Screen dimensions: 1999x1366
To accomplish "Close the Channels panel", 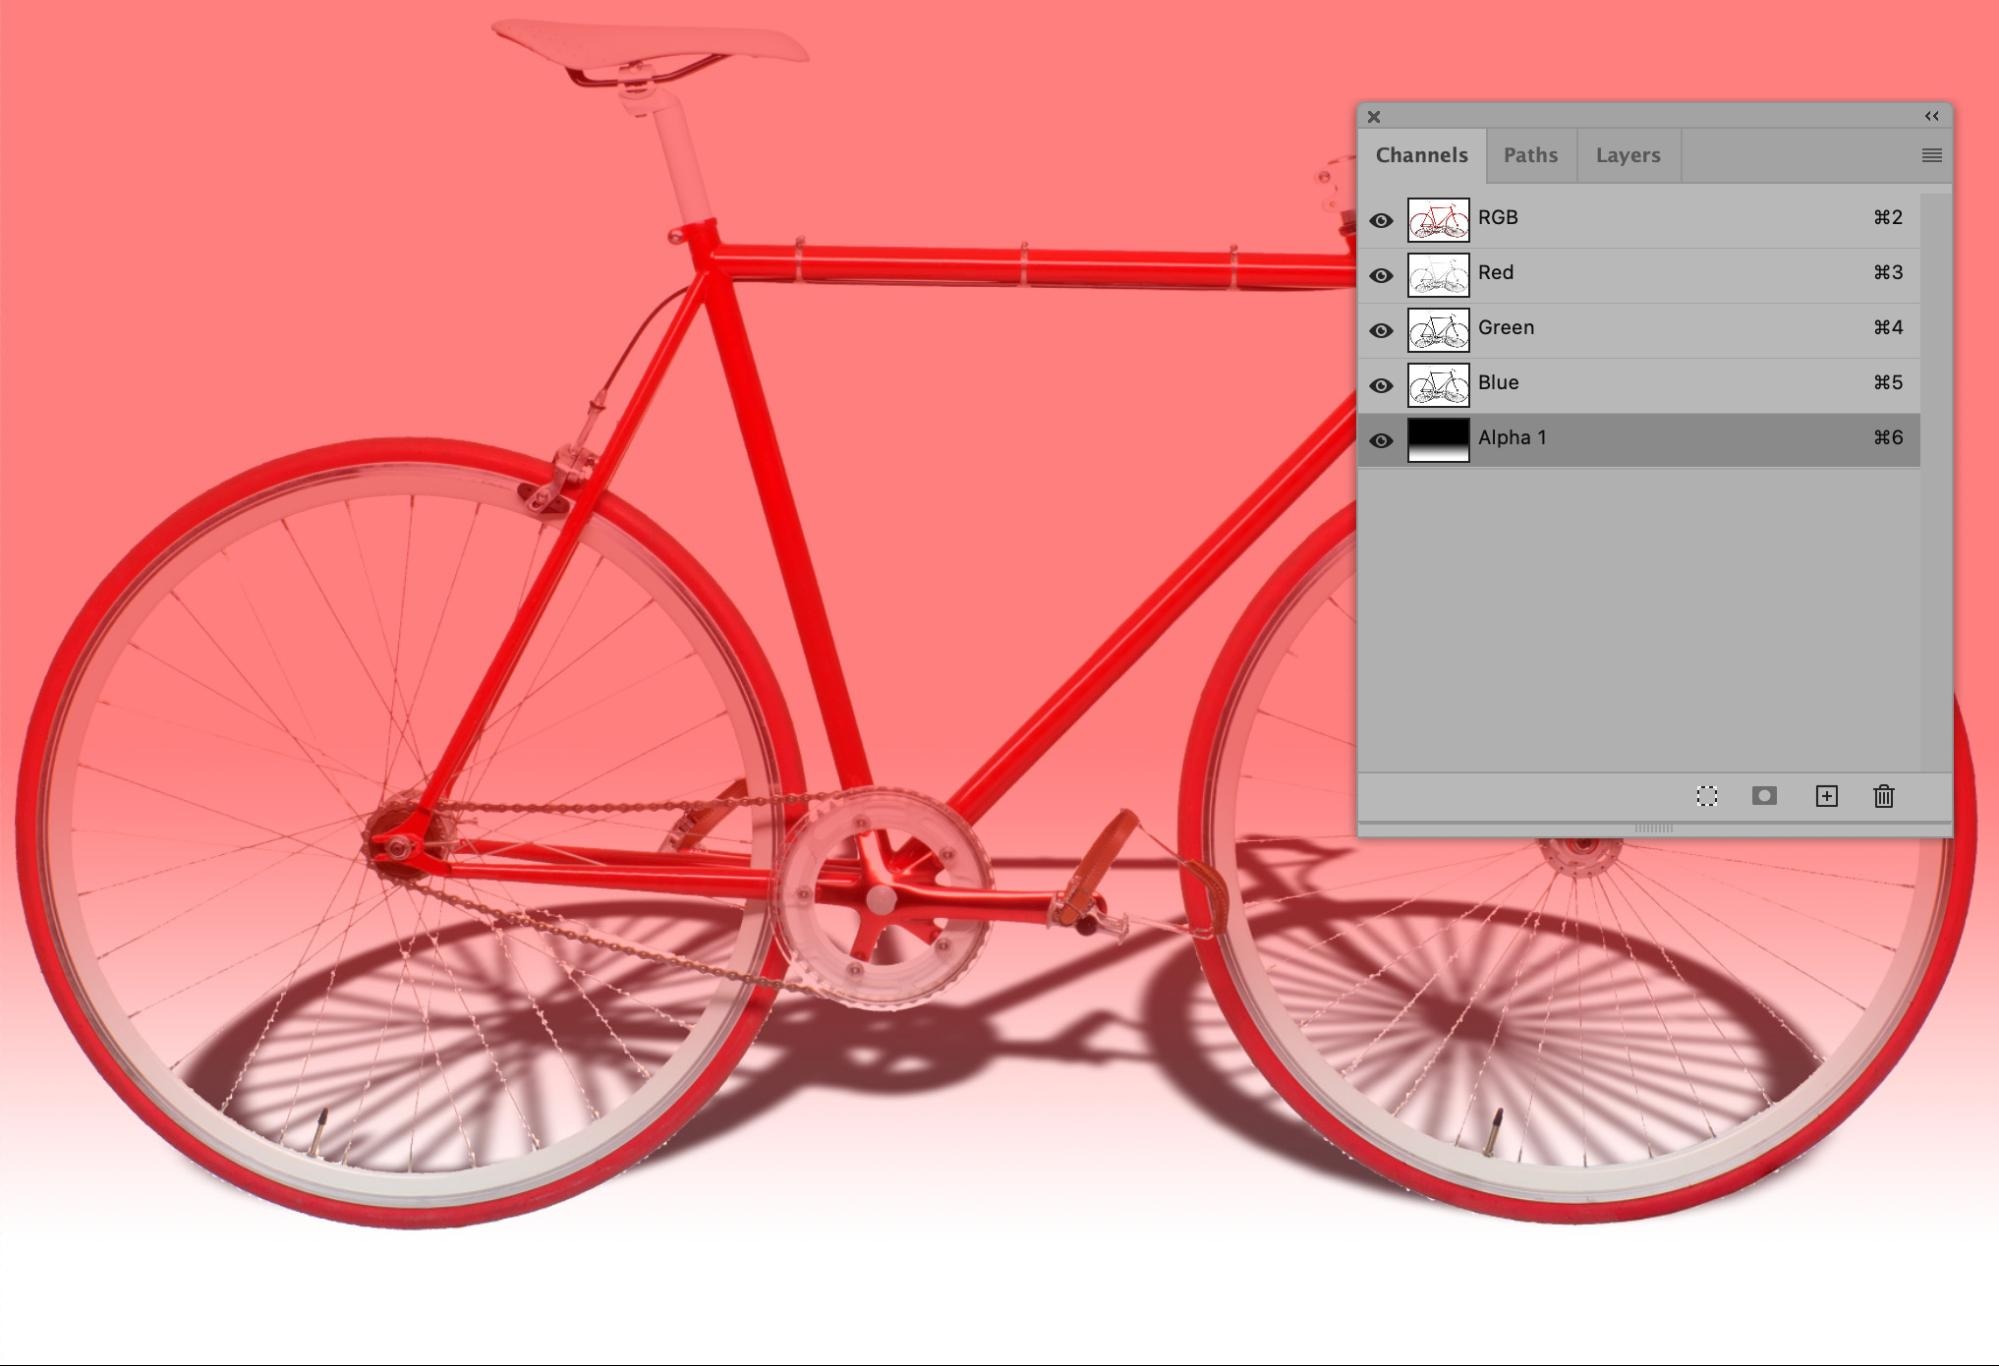I will click(x=1374, y=117).
